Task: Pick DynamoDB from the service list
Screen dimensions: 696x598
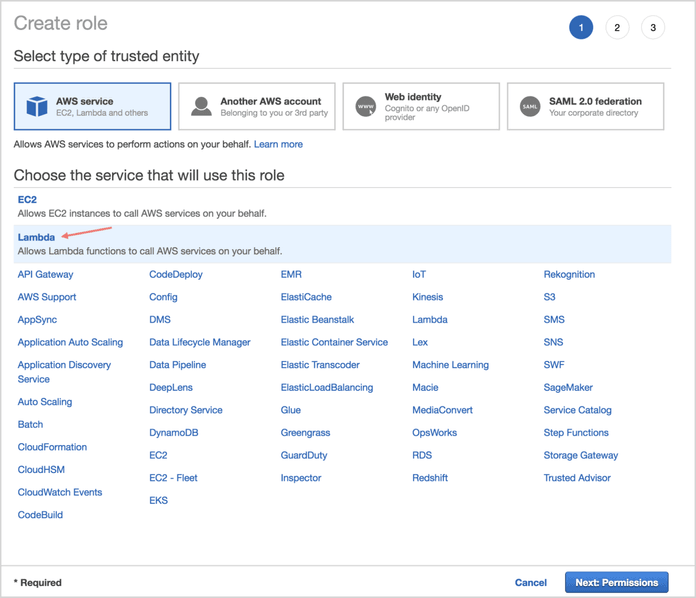Action: click(173, 433)
